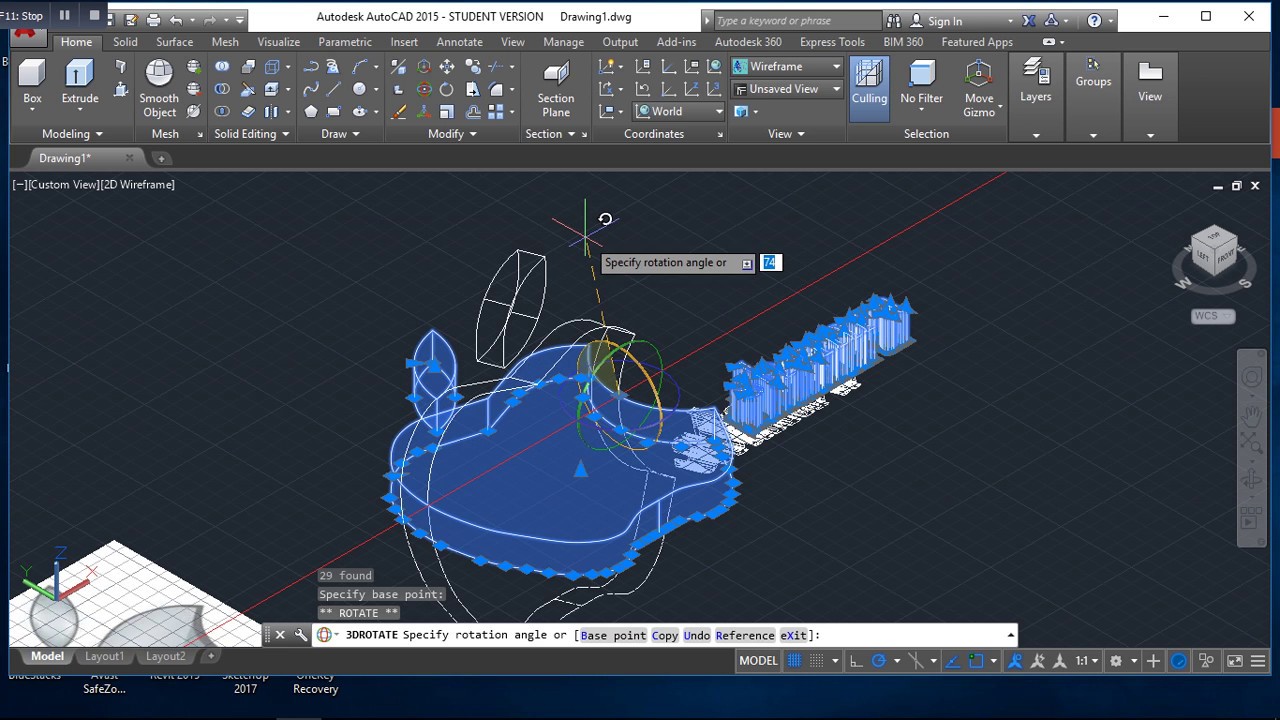Switch to the Visualize ribbon tab
This screenshot has width=1280, height=720.
click(278, 42)
